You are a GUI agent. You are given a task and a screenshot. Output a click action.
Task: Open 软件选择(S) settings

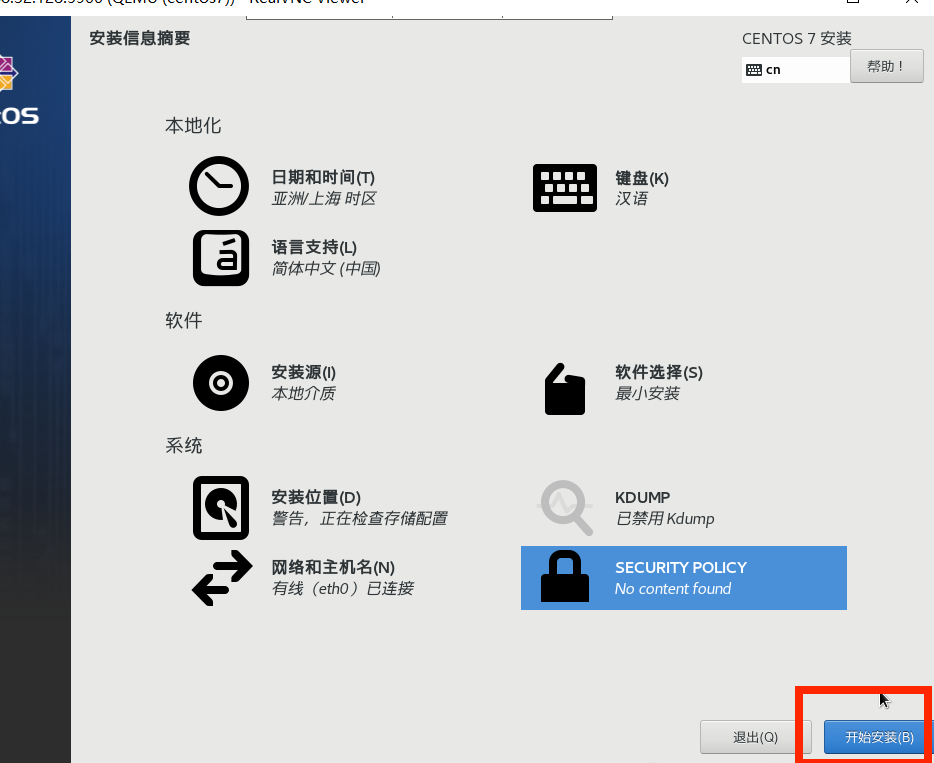[x=659, y=372]
